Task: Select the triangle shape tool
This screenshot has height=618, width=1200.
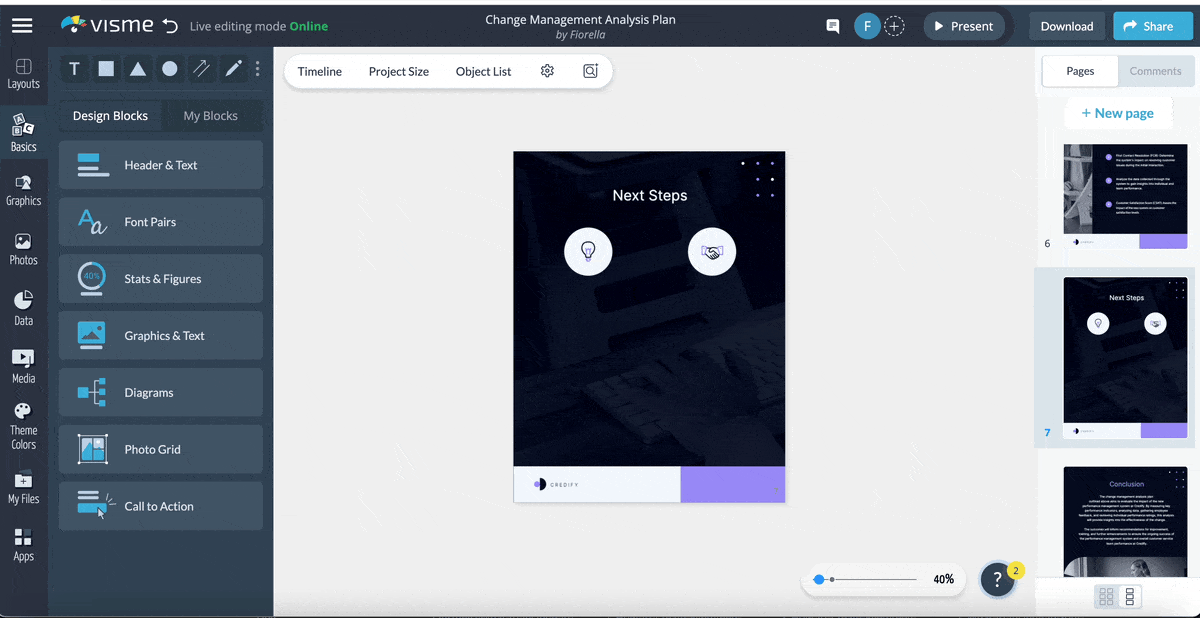Action: click(138, 69)
